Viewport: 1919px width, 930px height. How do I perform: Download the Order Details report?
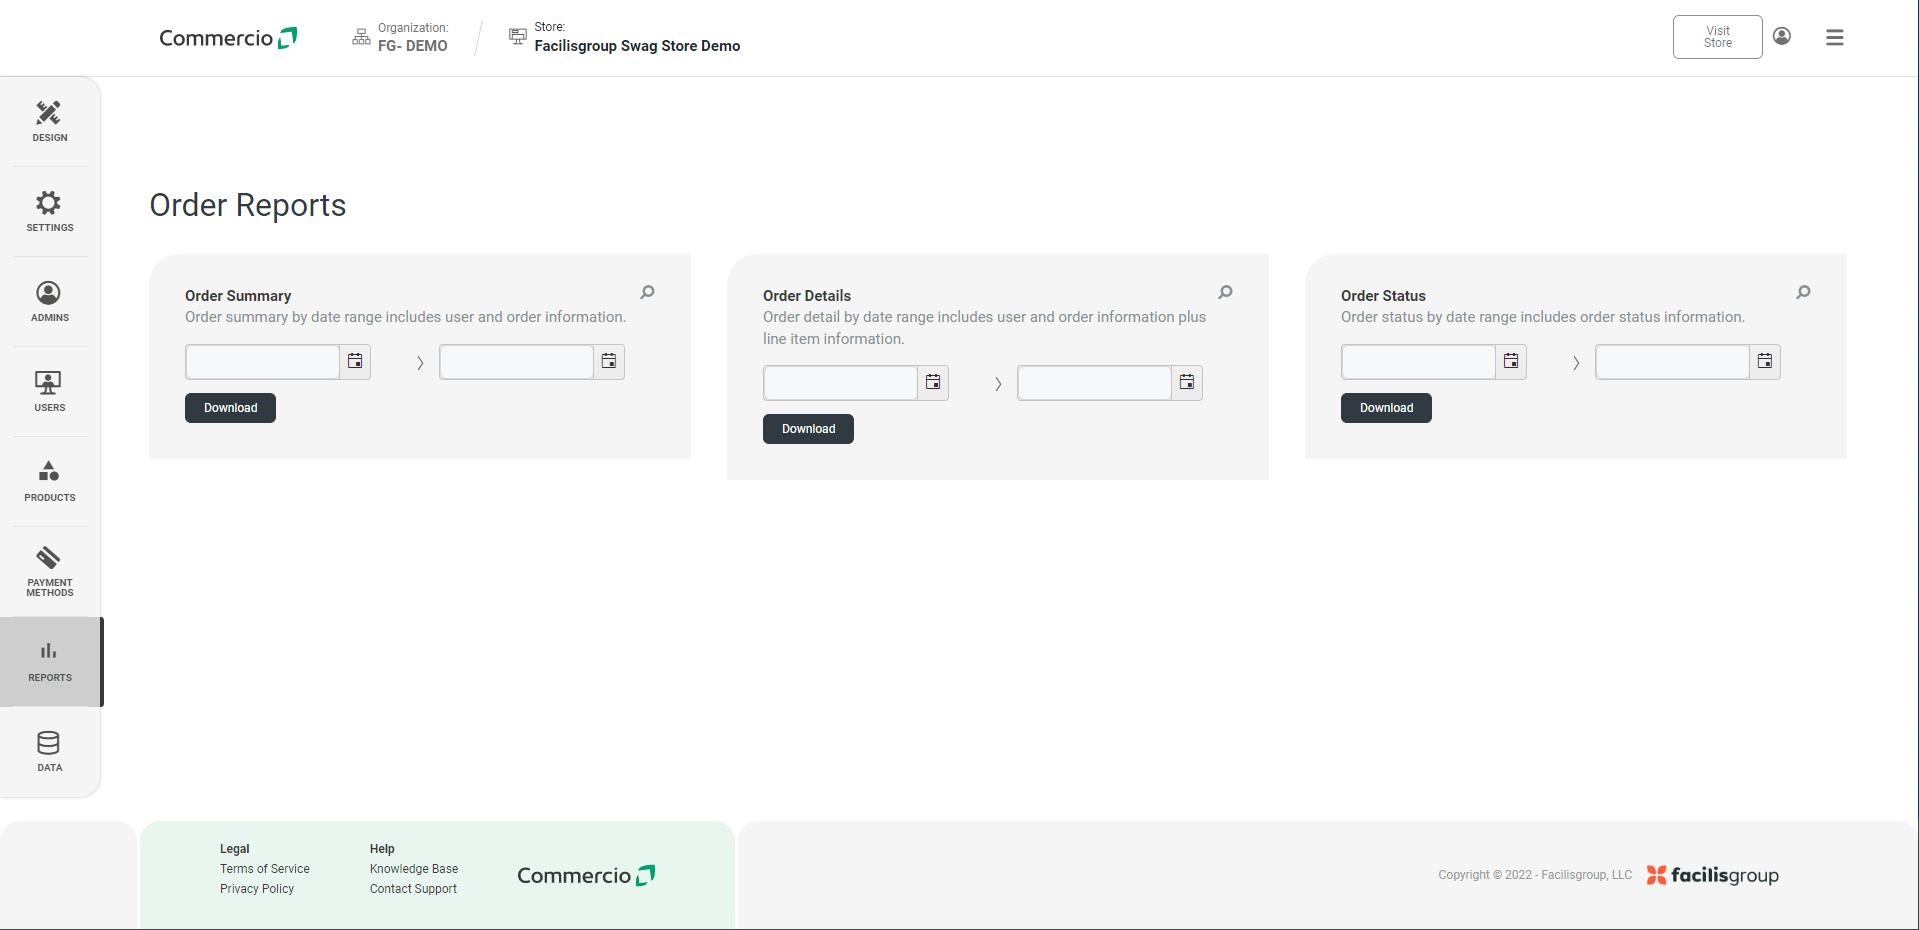(808, 429)
